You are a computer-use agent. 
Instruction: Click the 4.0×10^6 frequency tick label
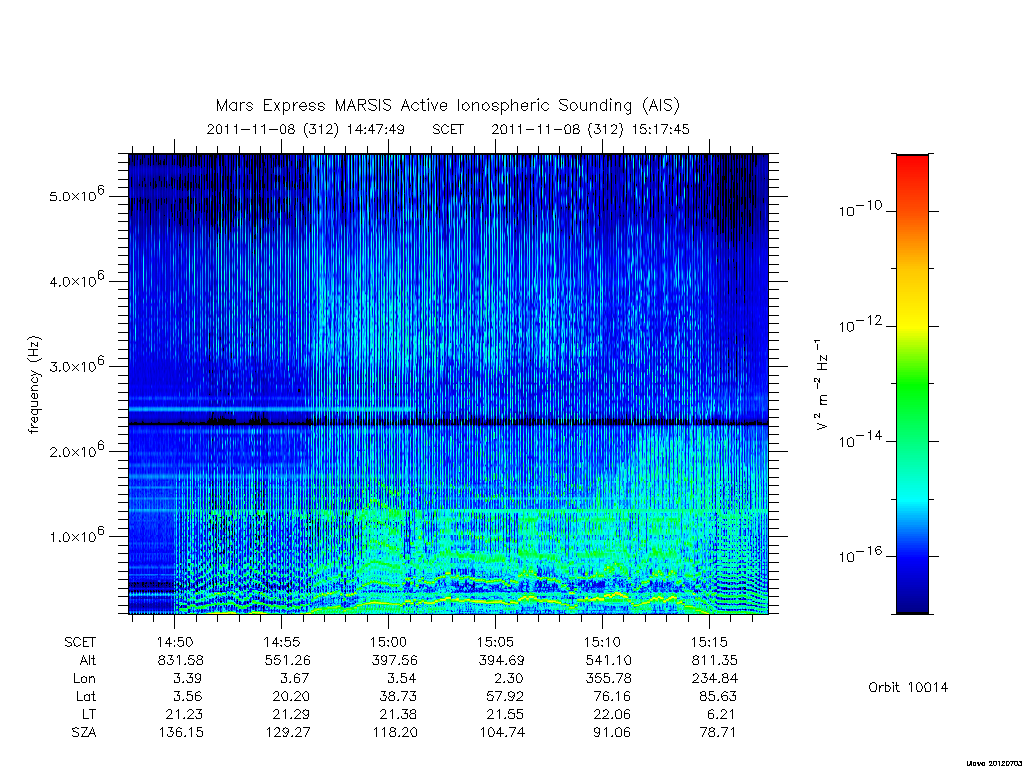[x=76, y=280]
